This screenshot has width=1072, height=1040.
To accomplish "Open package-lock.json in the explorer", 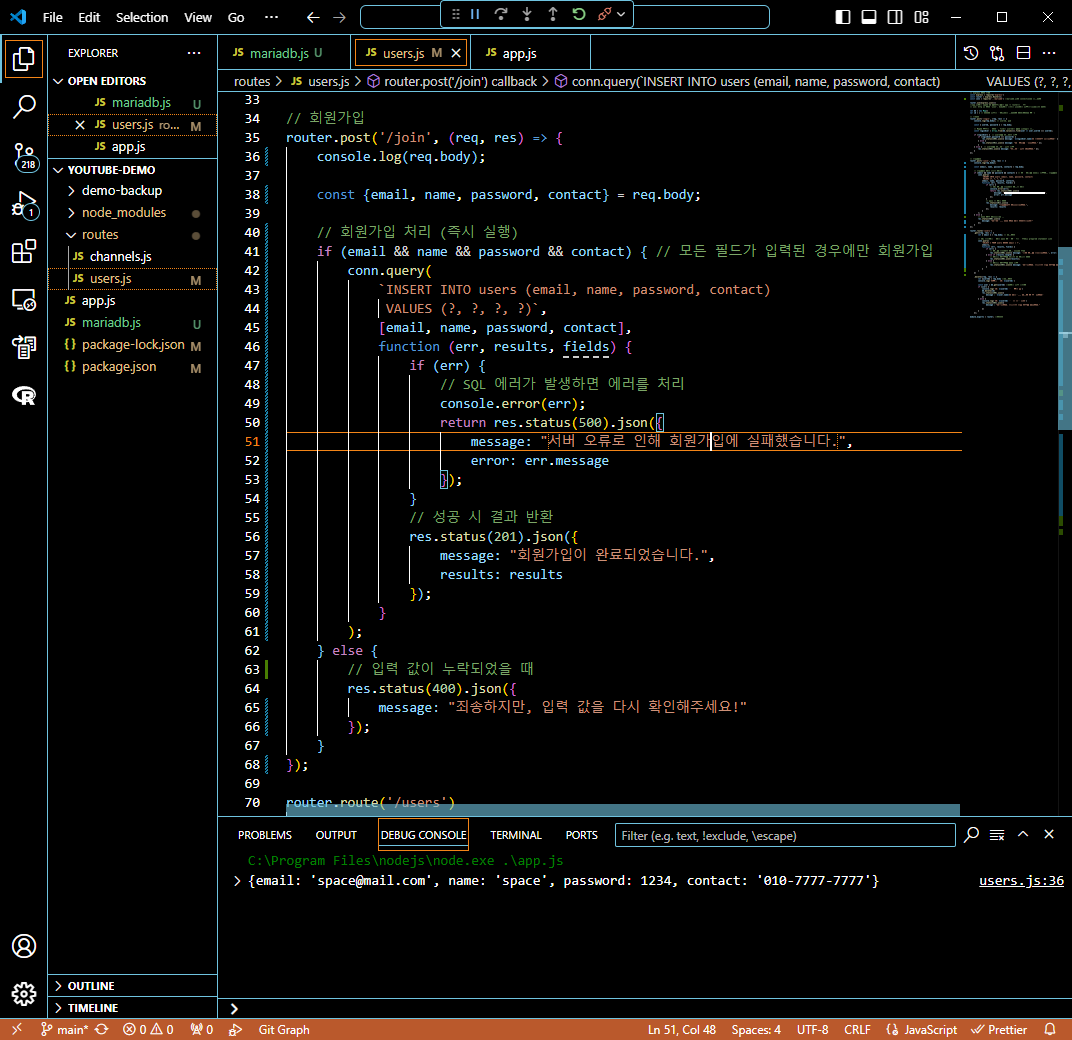I will 133,345.
